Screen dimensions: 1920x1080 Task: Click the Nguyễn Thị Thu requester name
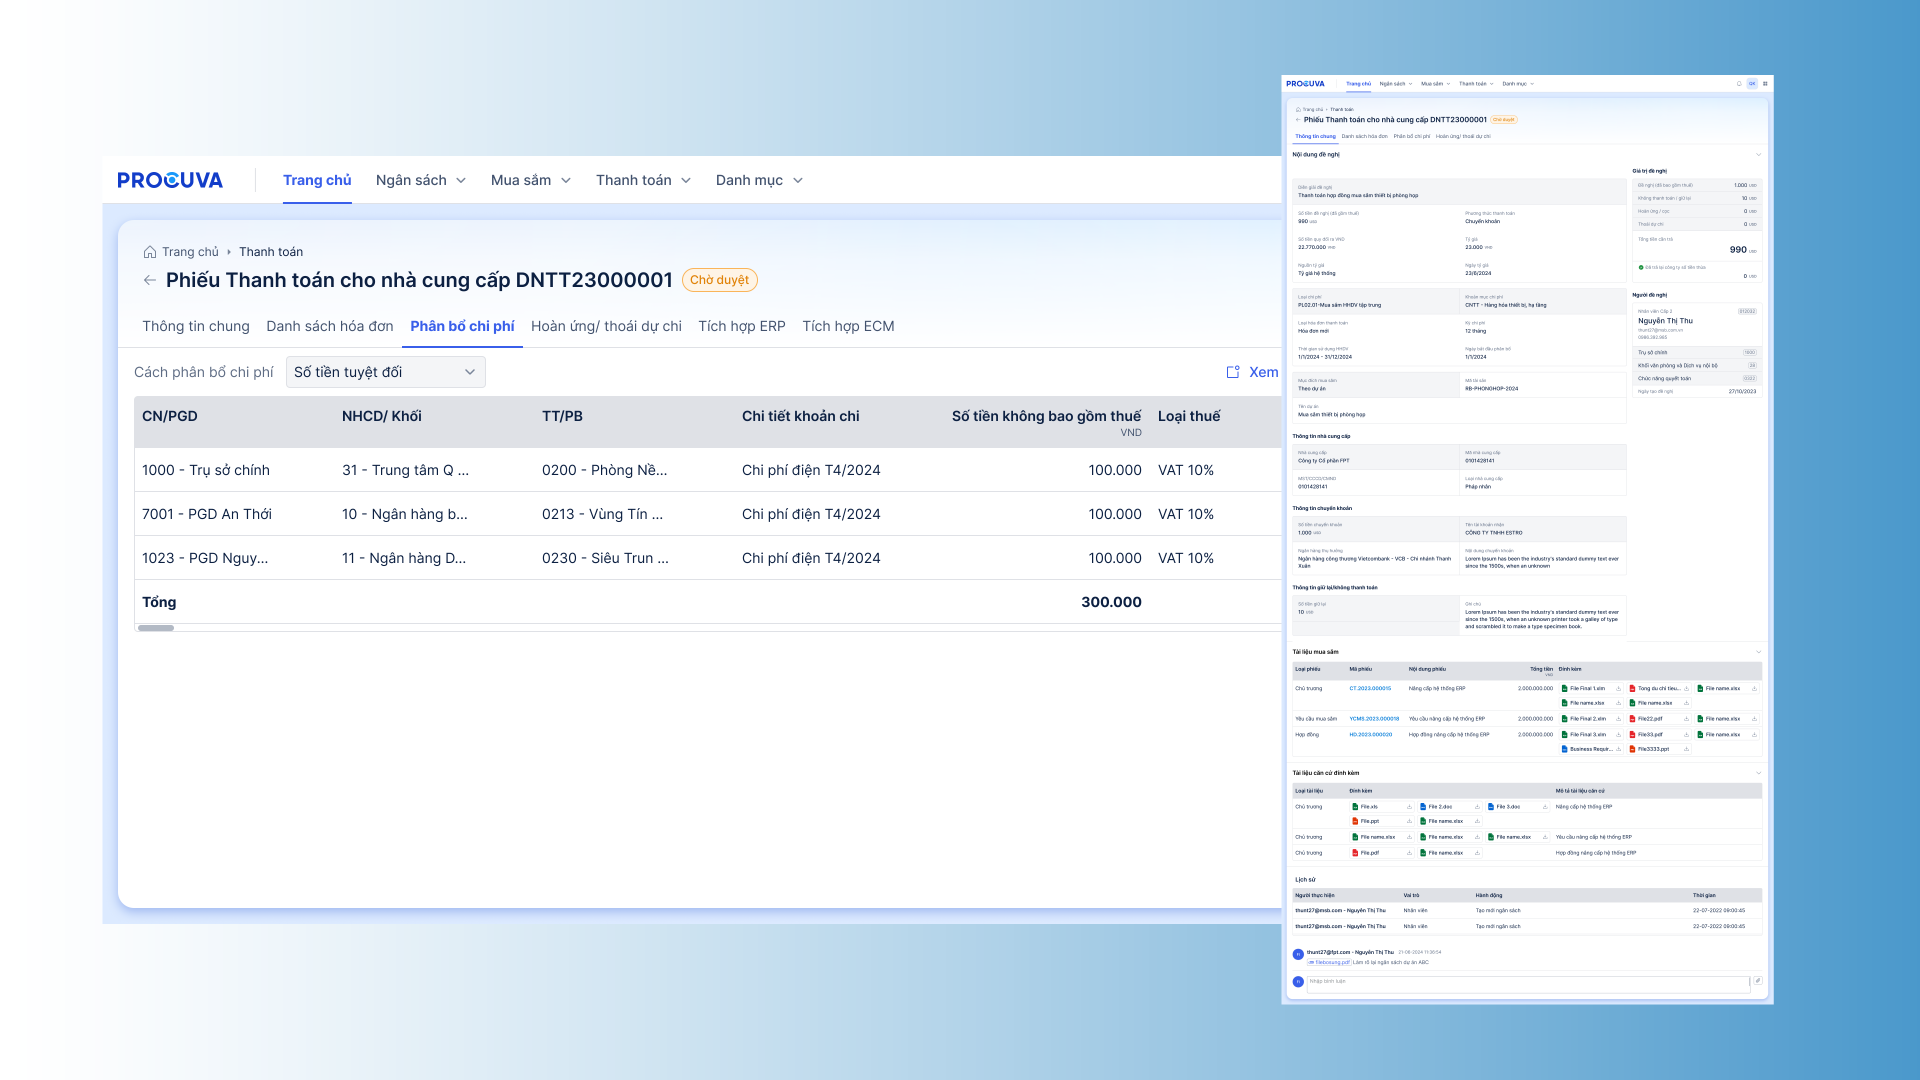pyautogui.click(x=1665, y=321)
